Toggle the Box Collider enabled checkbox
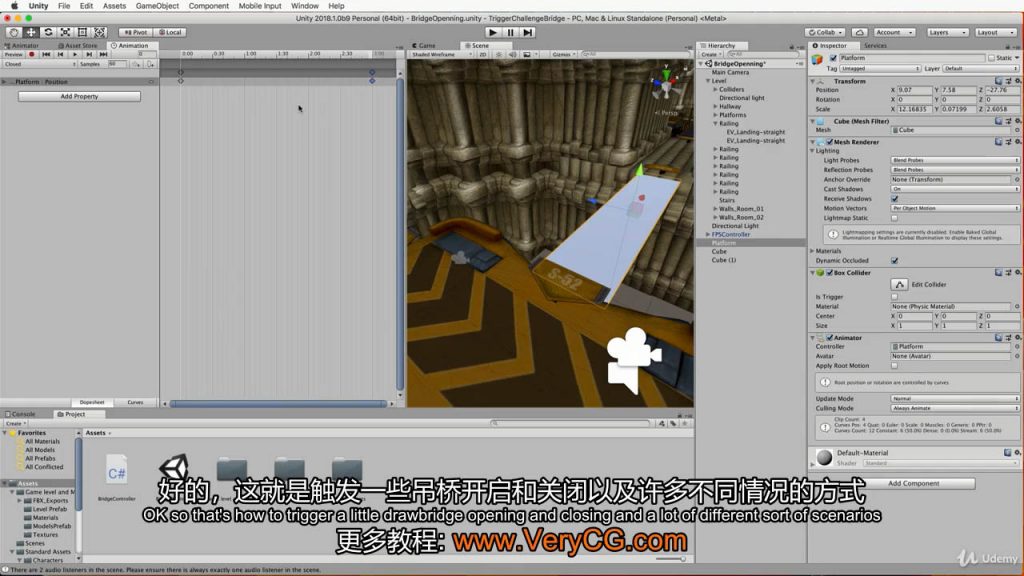The height and width of the screenshot is (576, 1024). [x=829, y=272]
